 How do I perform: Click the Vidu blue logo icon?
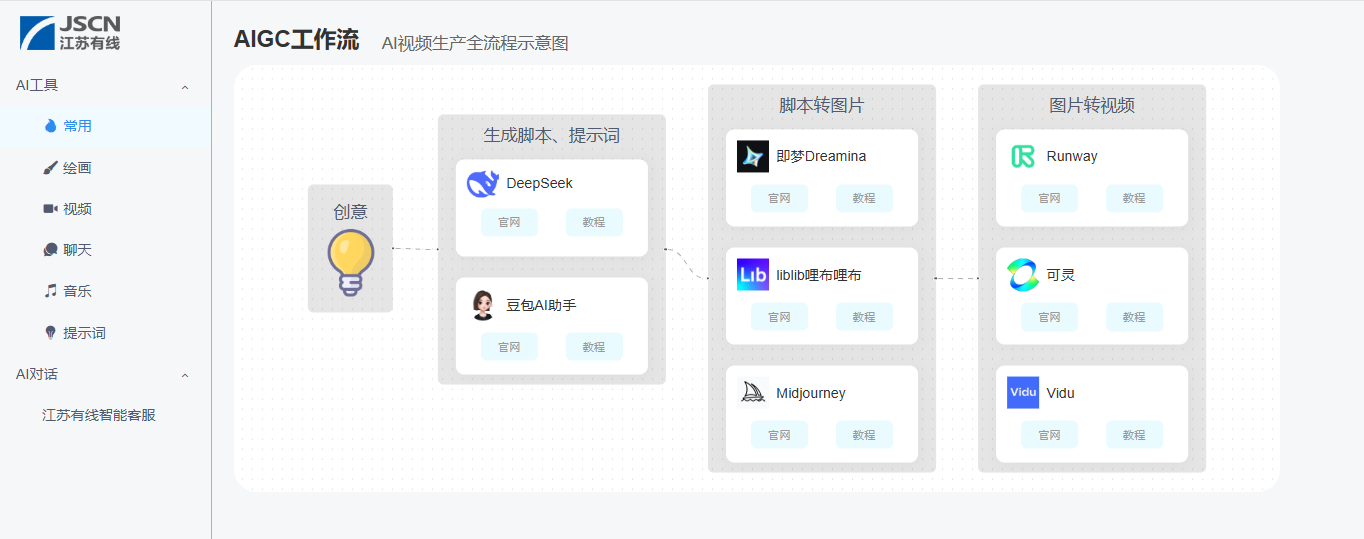(1023, 393)
